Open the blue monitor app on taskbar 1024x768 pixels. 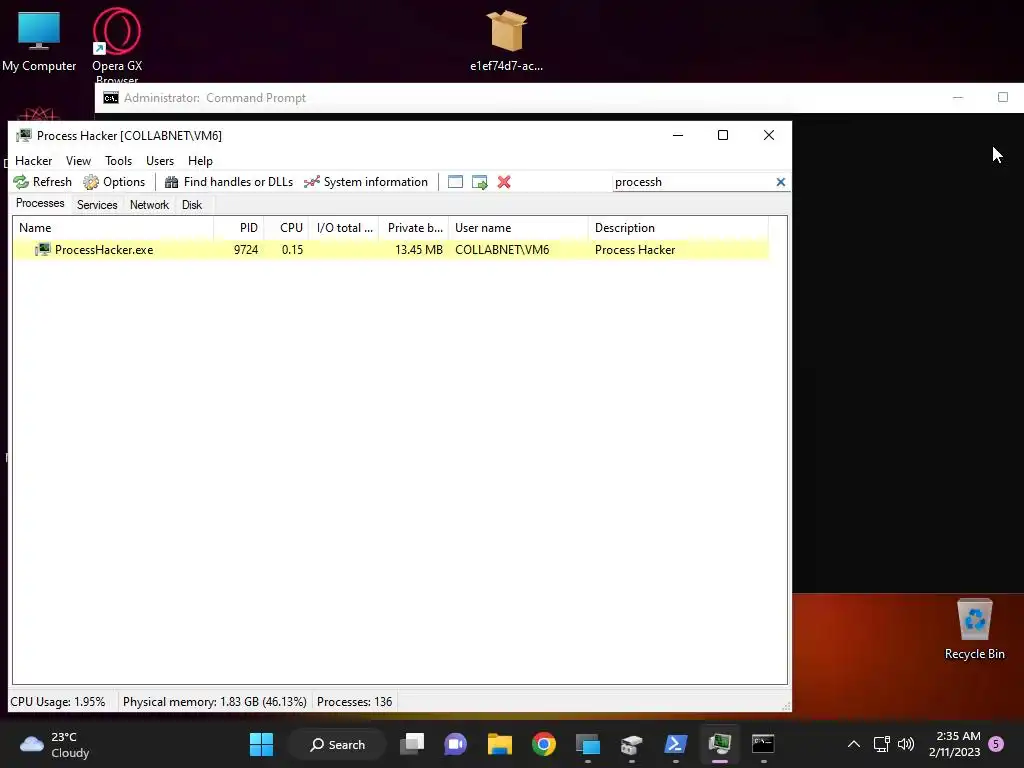pyautogui.click(x=588, y=744)
